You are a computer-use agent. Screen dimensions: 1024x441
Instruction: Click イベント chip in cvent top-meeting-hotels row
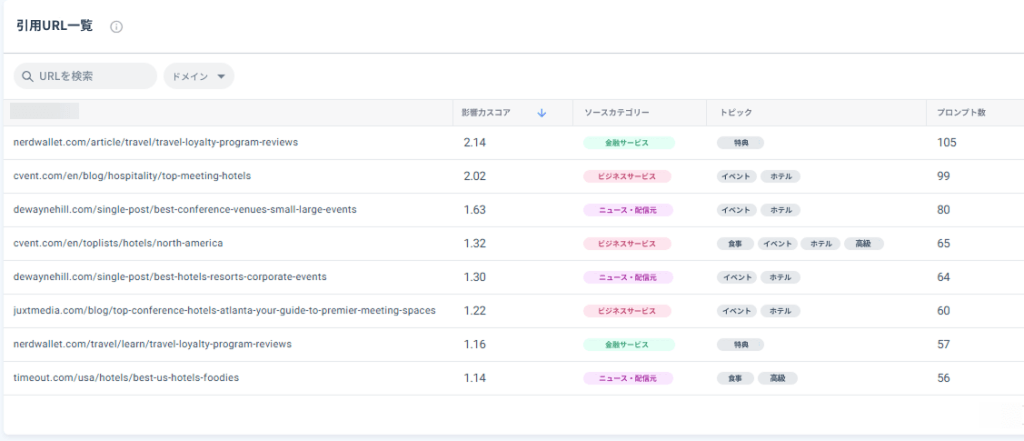pos(737,176)
